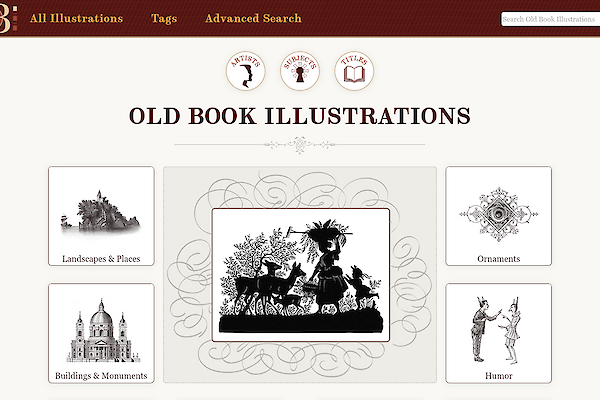Click the site logo in header corner
Image resolution: width=600 pixels, height=400 pixels.
coord(8,18)
